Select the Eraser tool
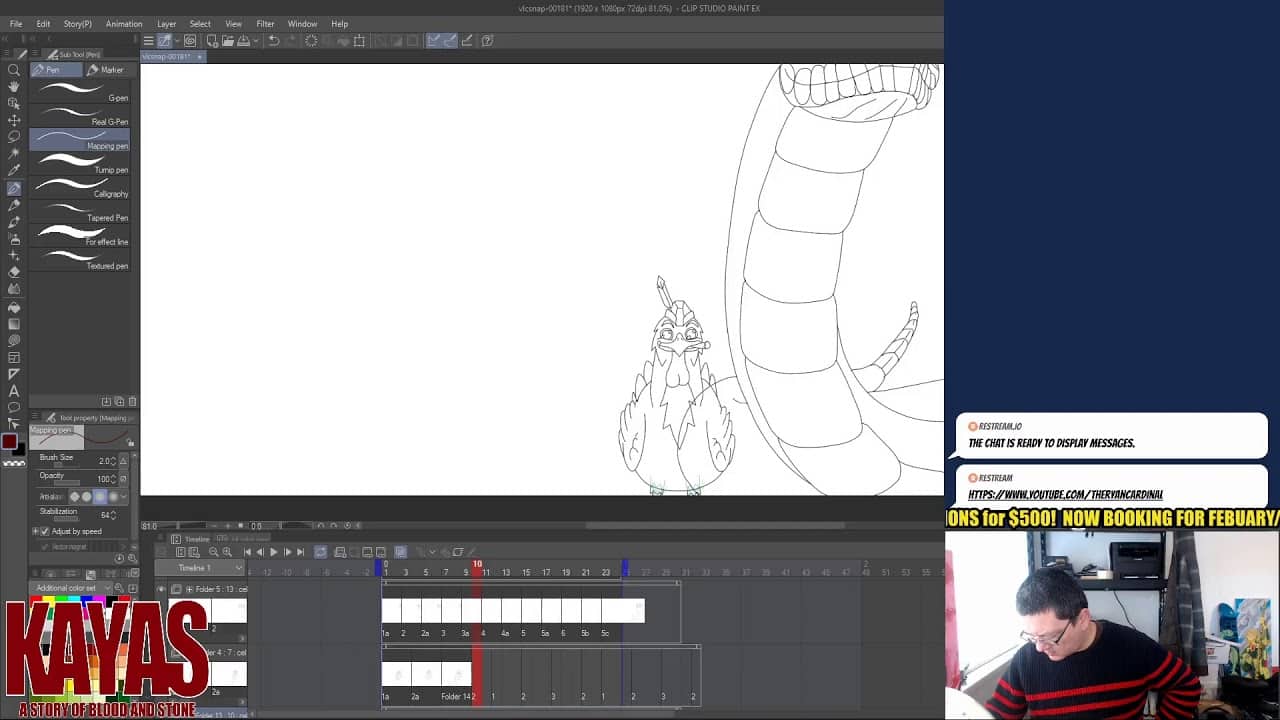The image size is (1280, 720). [x=14, y=272]
